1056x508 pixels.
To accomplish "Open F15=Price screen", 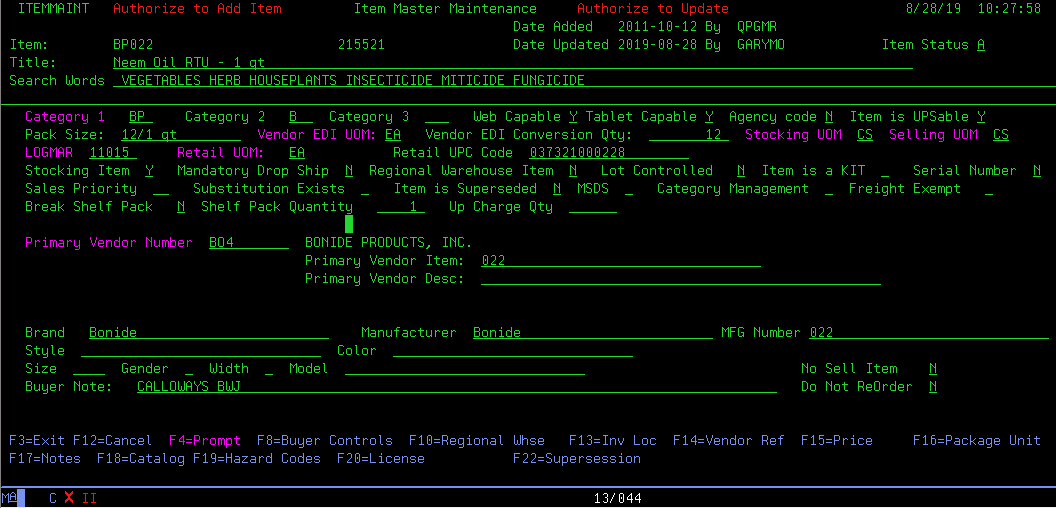I will (x=836, y=441).
